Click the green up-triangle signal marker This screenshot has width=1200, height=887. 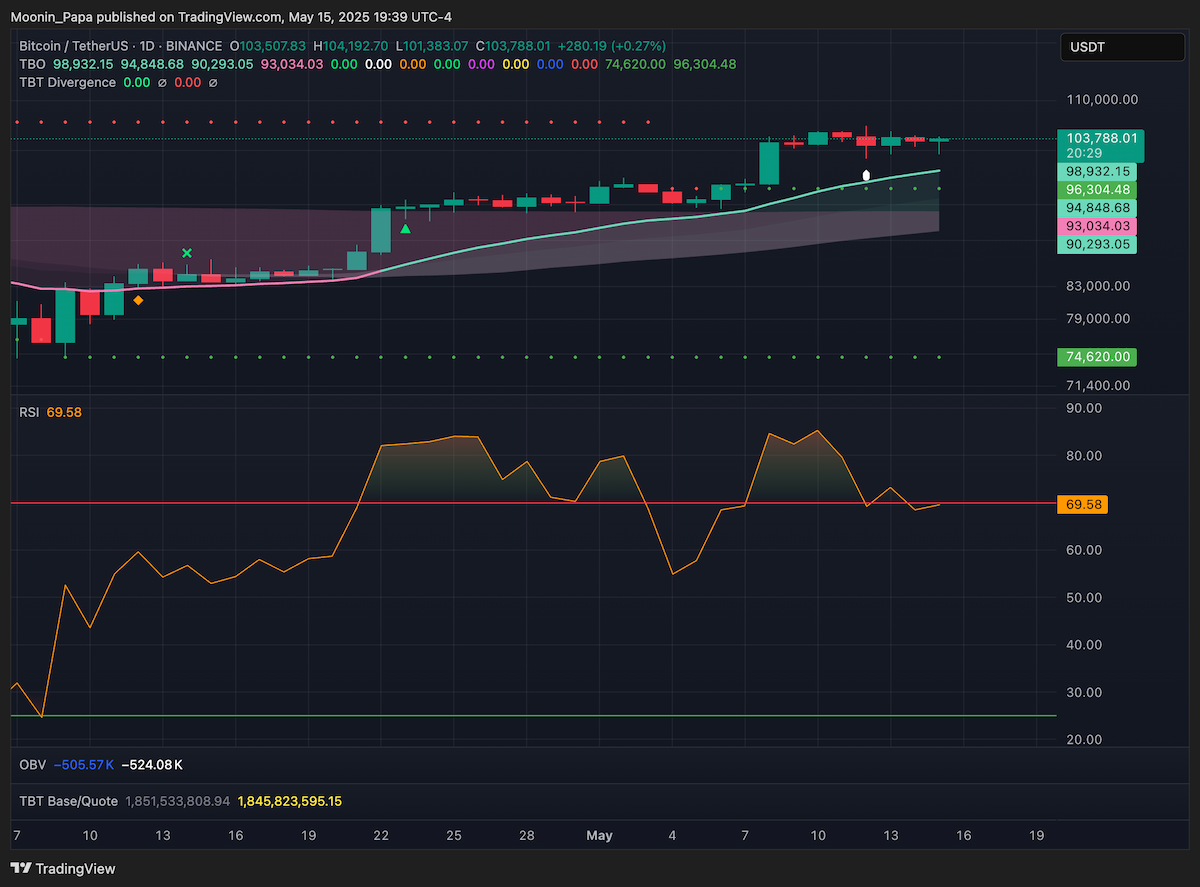tap(406, 229)
